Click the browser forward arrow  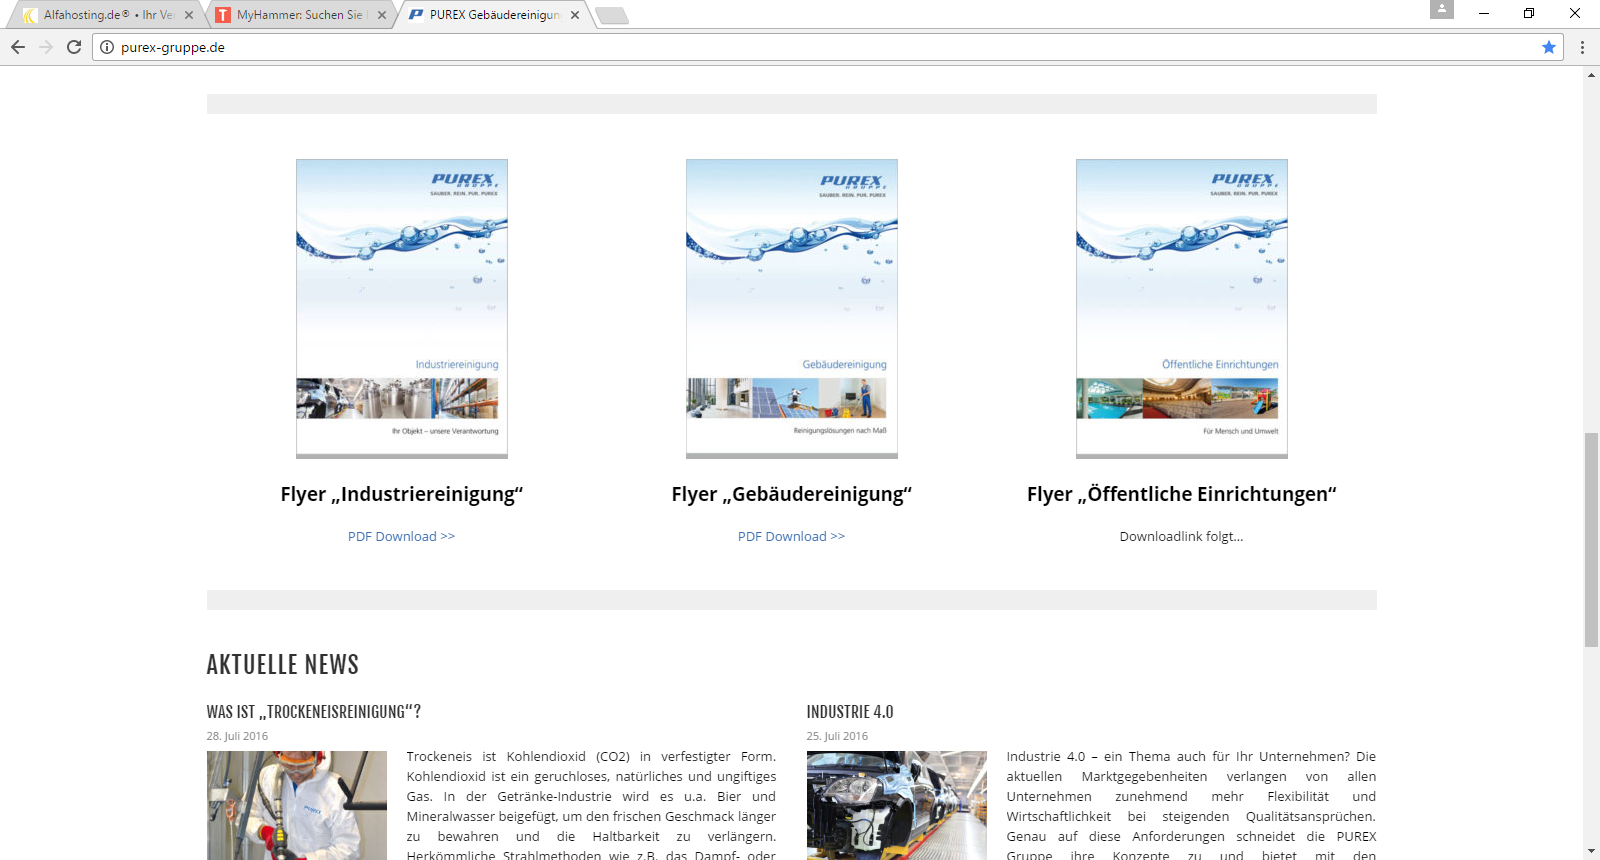[x=46, y=47]
